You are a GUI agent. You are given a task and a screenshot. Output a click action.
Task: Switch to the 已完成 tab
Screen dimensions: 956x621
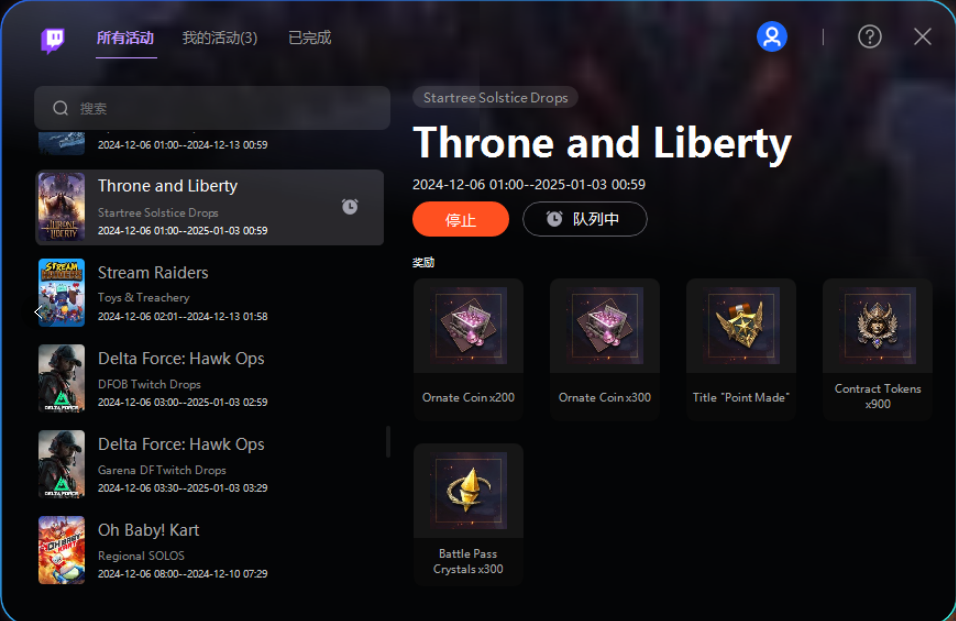[309, 38]
